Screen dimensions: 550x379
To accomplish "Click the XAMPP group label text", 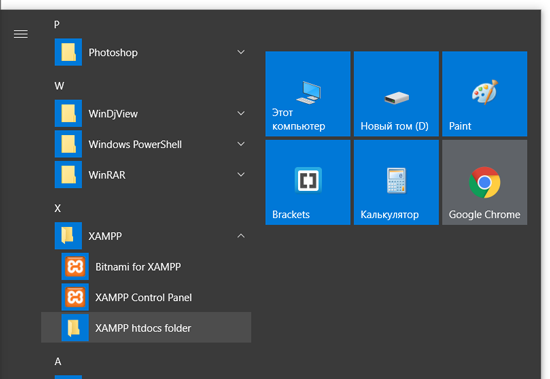I will pos(105,236).
